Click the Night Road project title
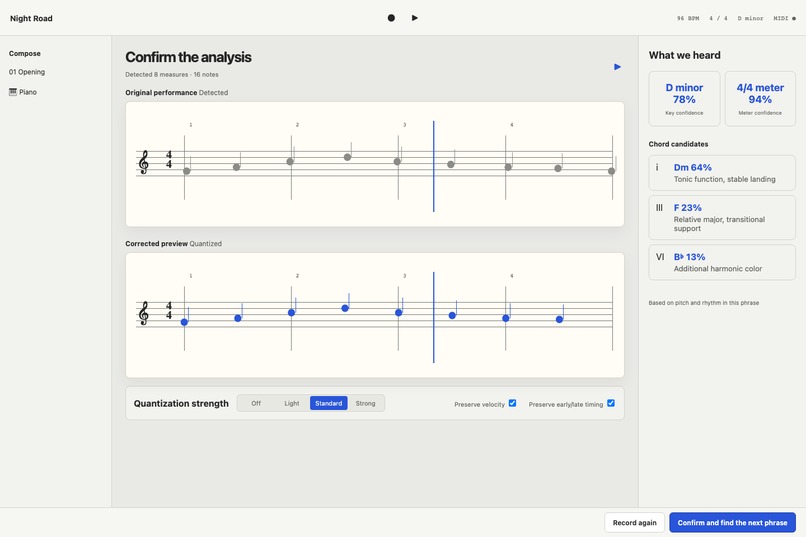Screen dimensions: 806x537 (x=31, y=18)
